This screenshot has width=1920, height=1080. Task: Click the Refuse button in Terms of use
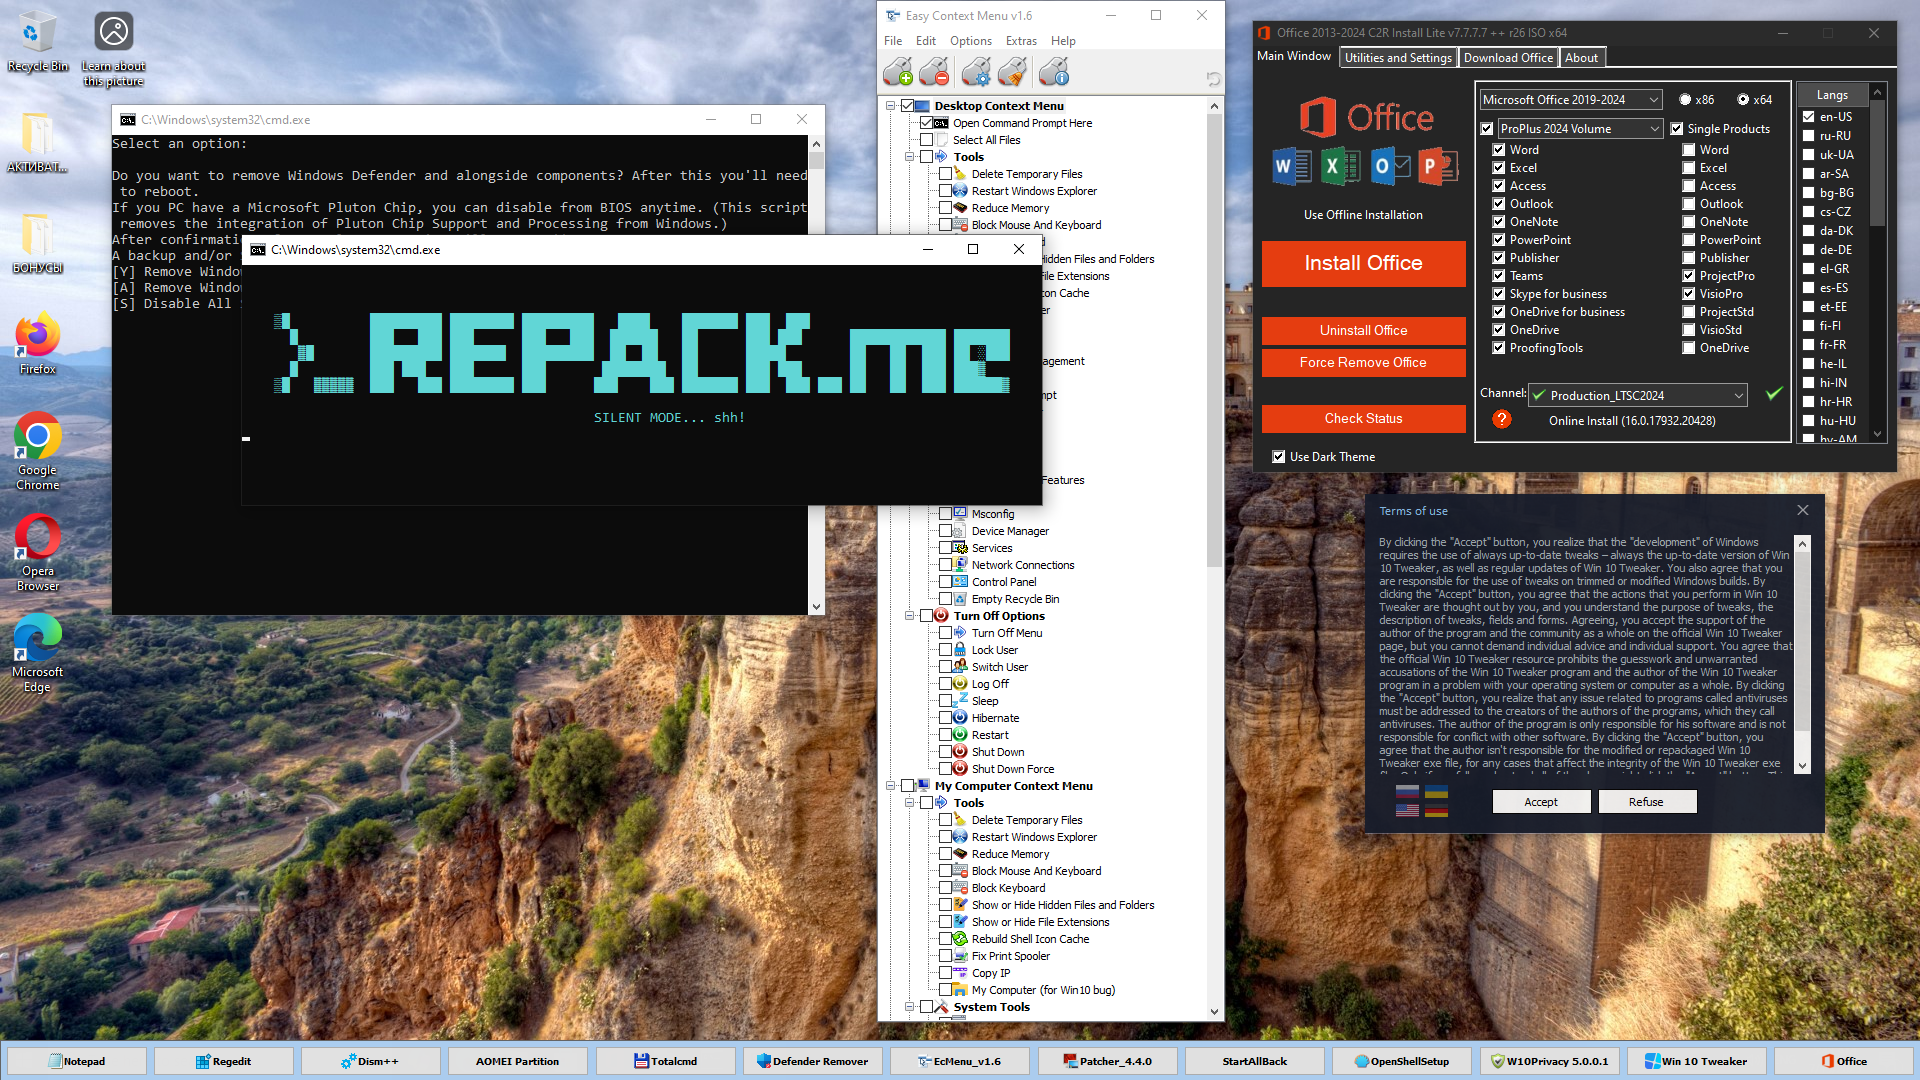click(1646, 802)
